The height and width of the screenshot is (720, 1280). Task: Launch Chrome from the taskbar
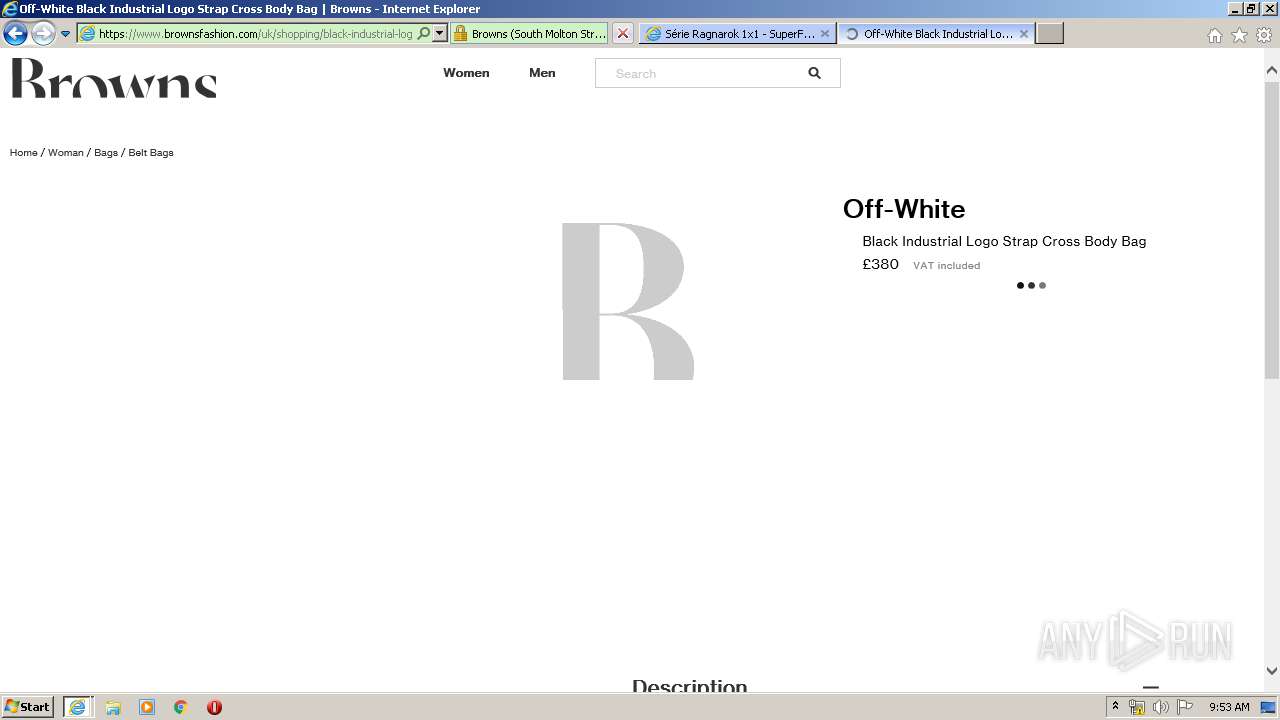[x=181, y=707]
